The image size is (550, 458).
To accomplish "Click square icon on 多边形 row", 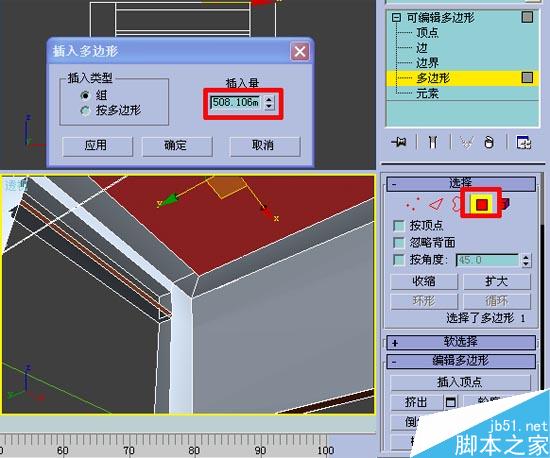I will [x=527, y=77].
